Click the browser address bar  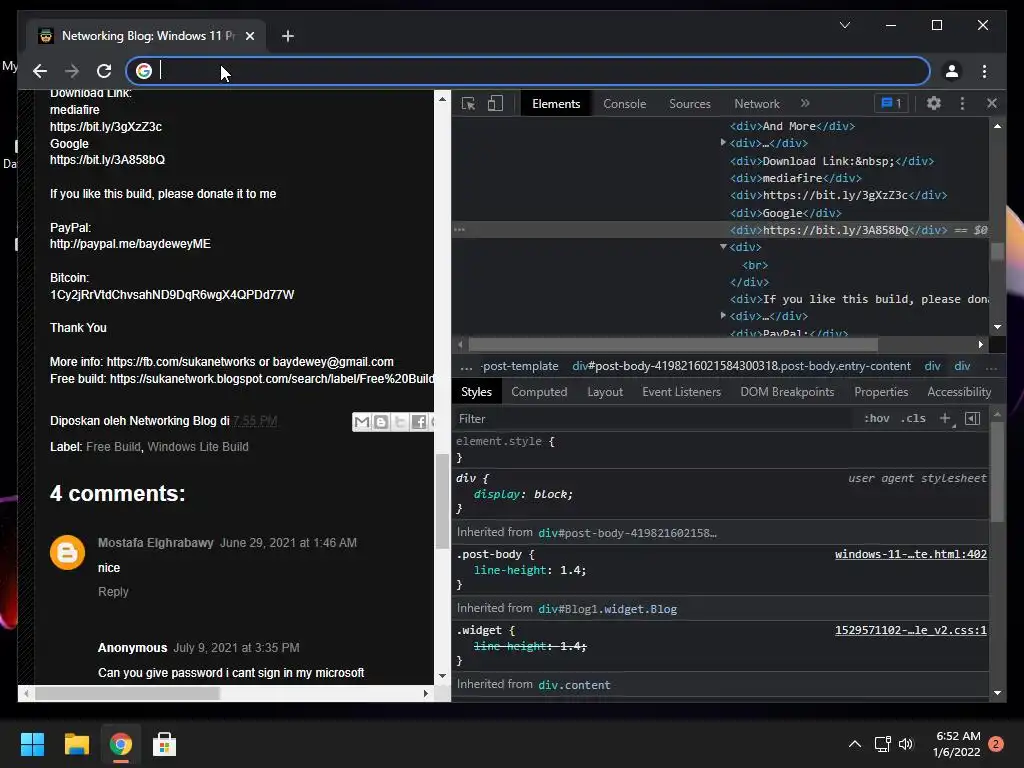coord(528,71)
